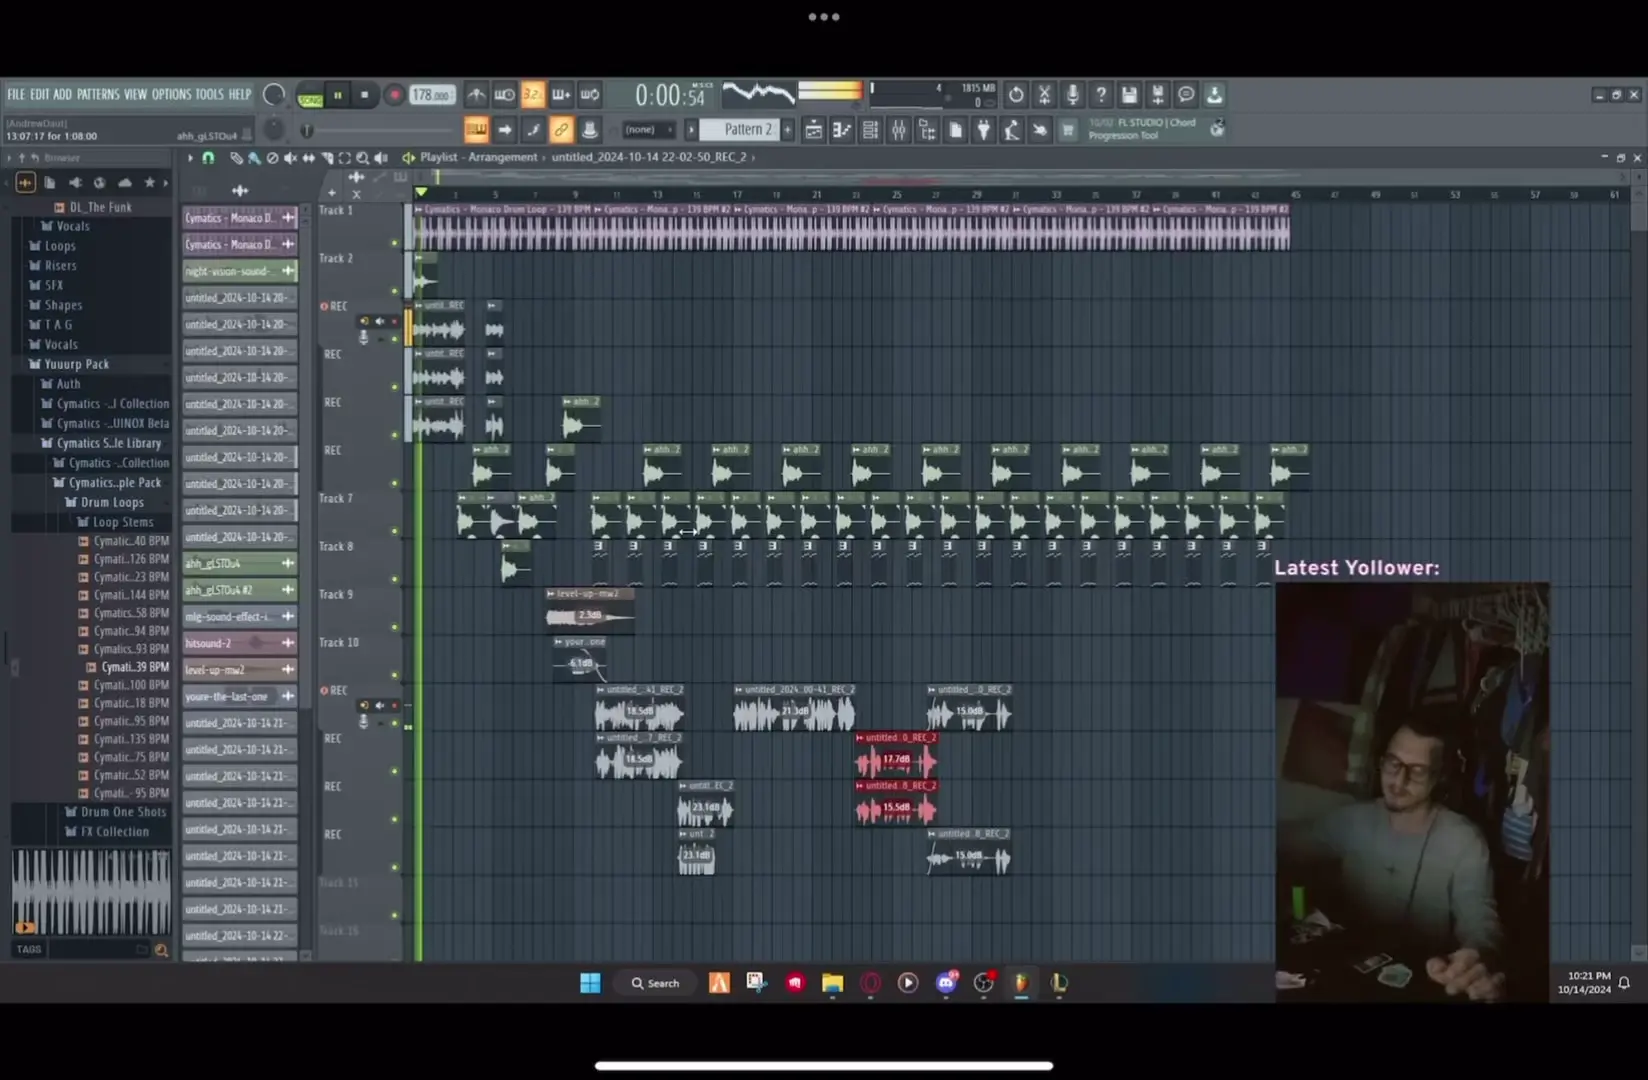Click the microphone recording icon in top toolbar
1648x1080 pixels.
1072,95
